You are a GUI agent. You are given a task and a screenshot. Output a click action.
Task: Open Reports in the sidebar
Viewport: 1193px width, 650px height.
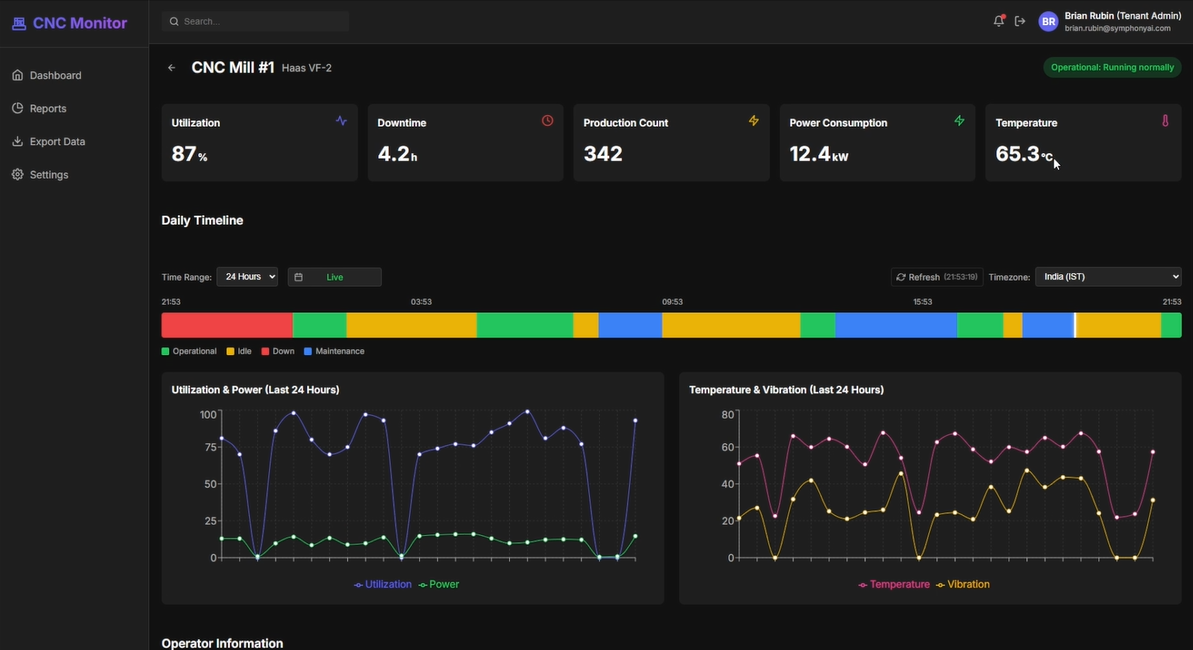coord(48,108)
